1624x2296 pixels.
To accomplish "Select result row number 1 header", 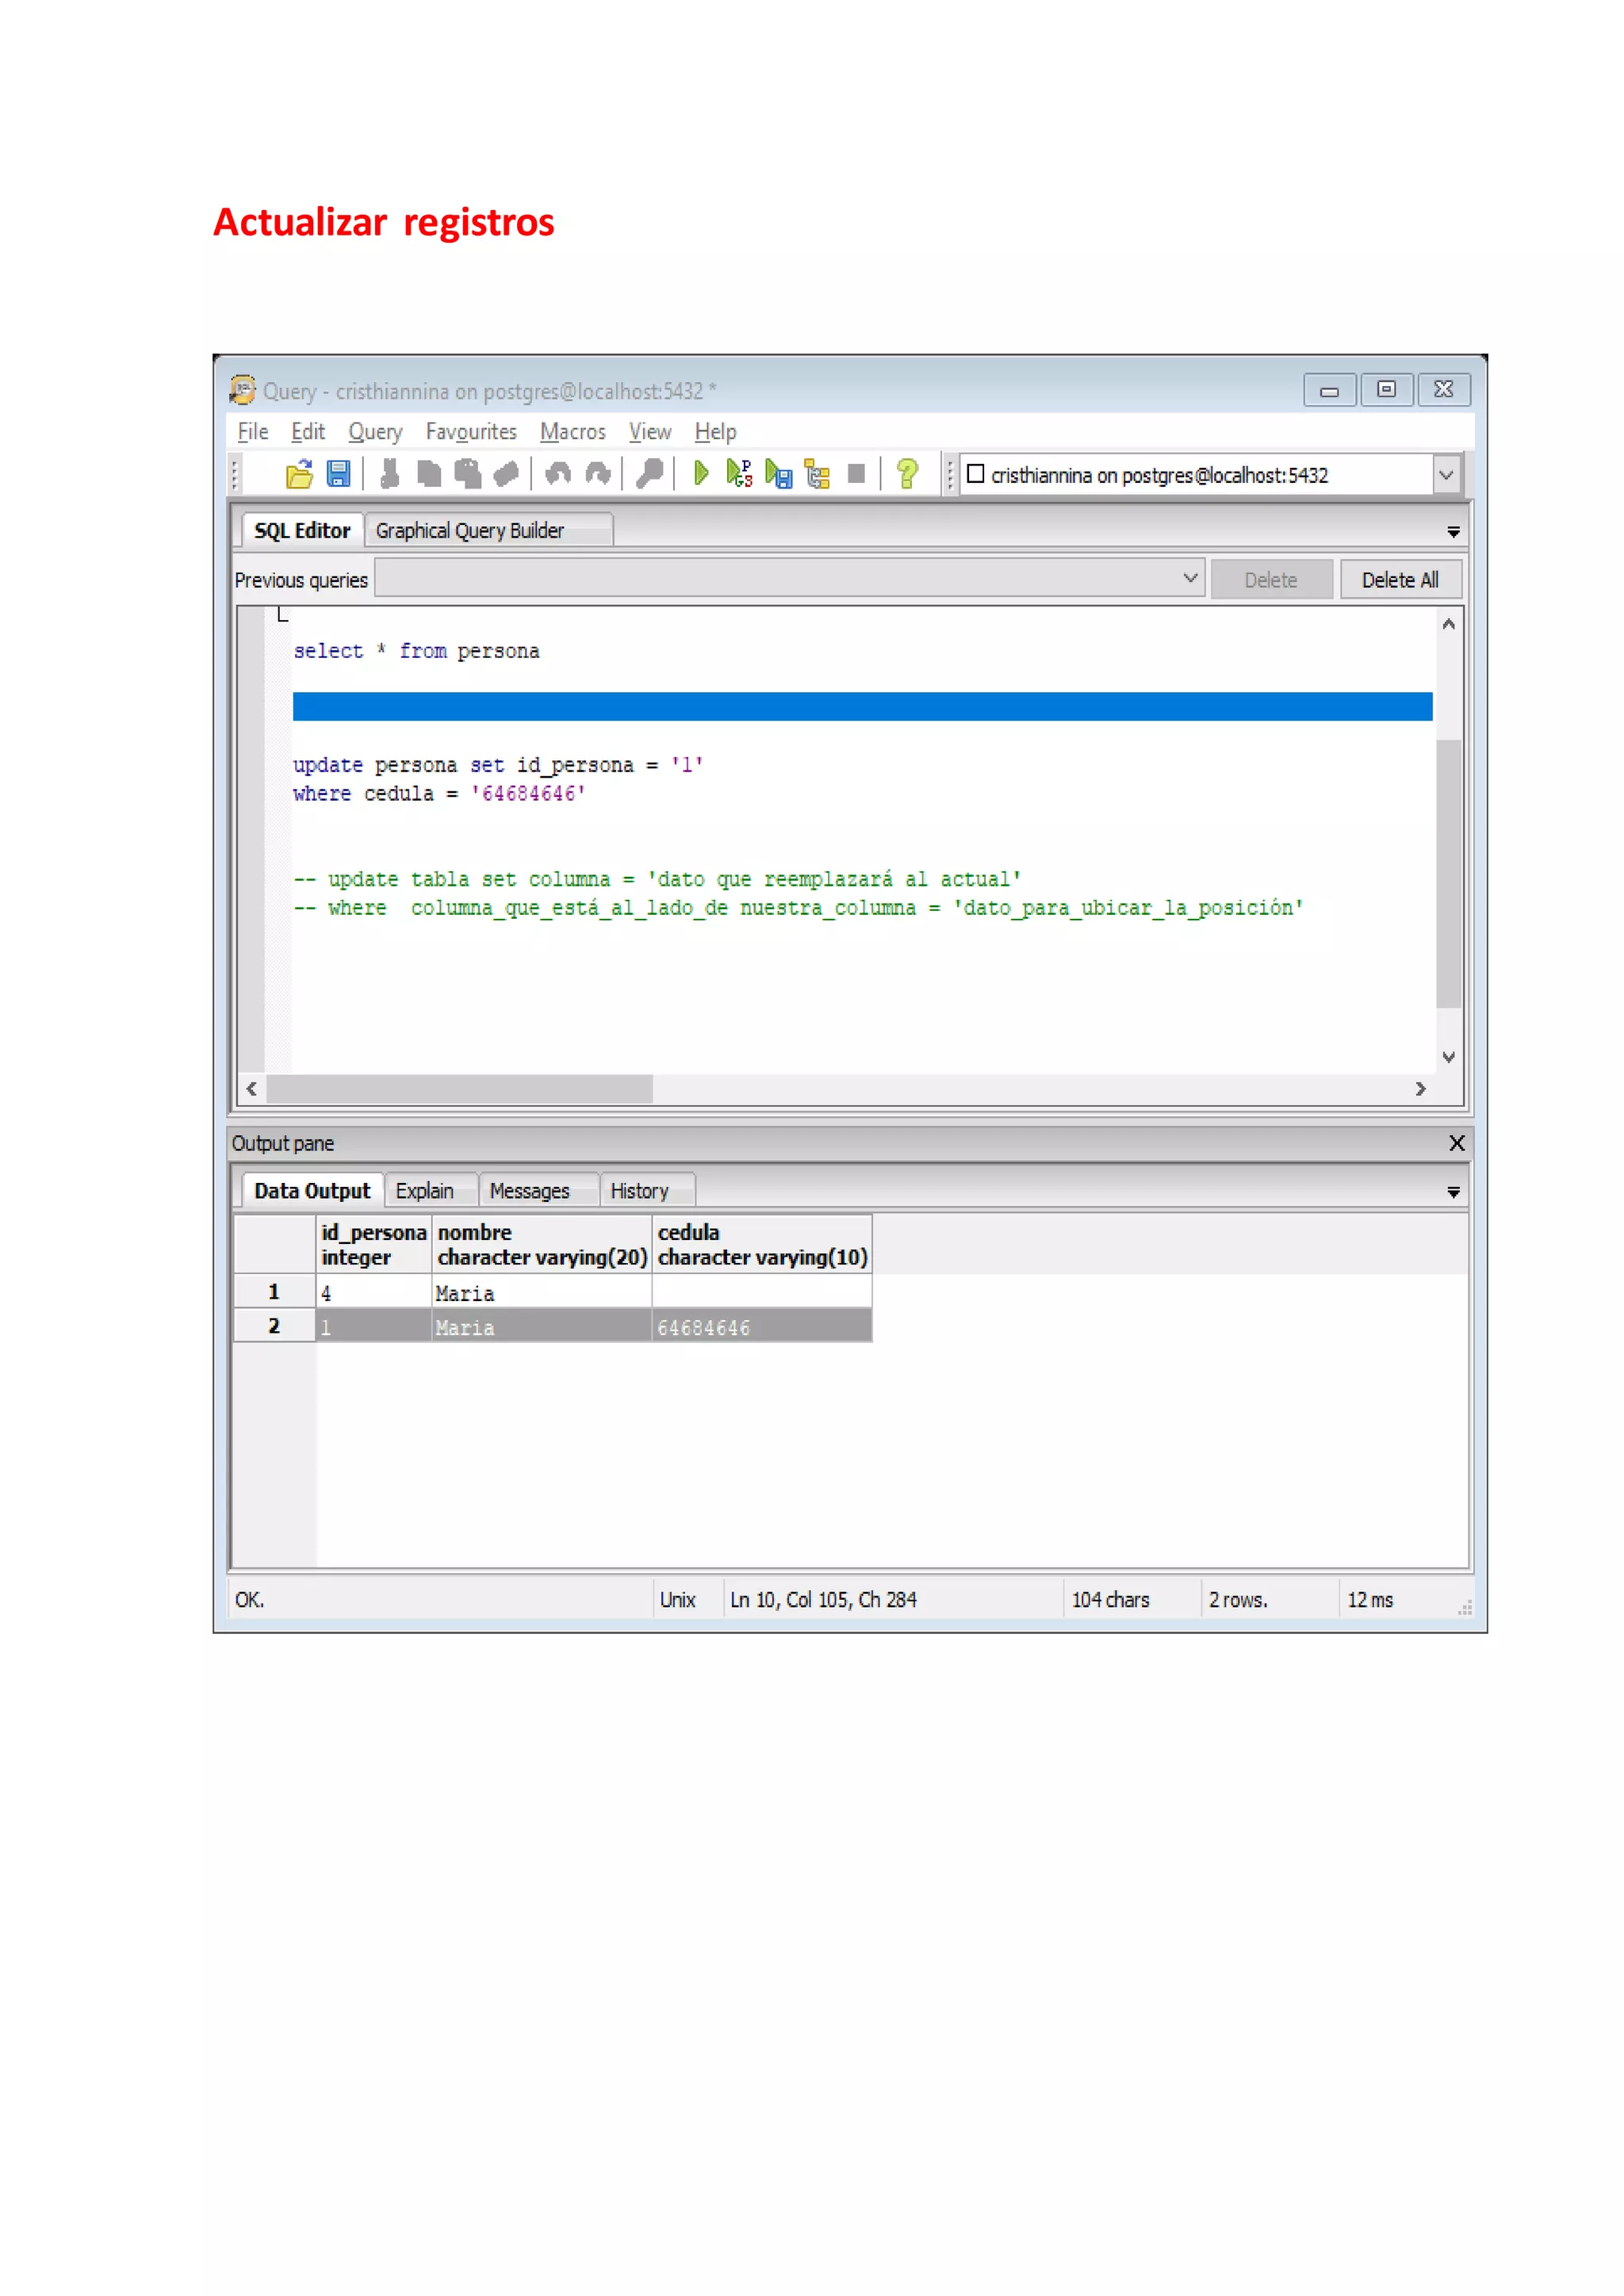I will [274, 1291].
